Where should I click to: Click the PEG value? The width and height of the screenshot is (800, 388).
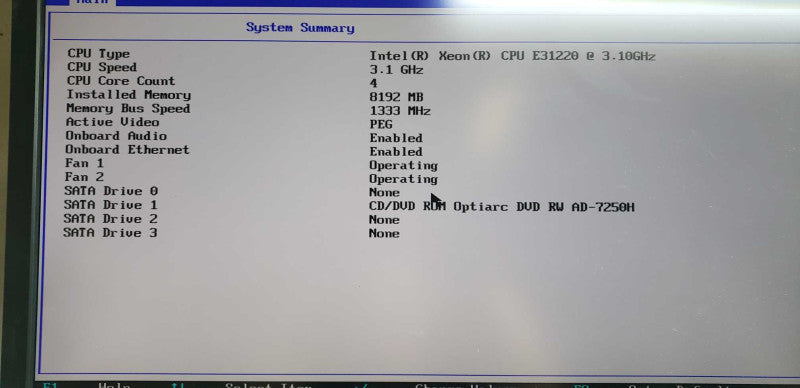(381, 125)
